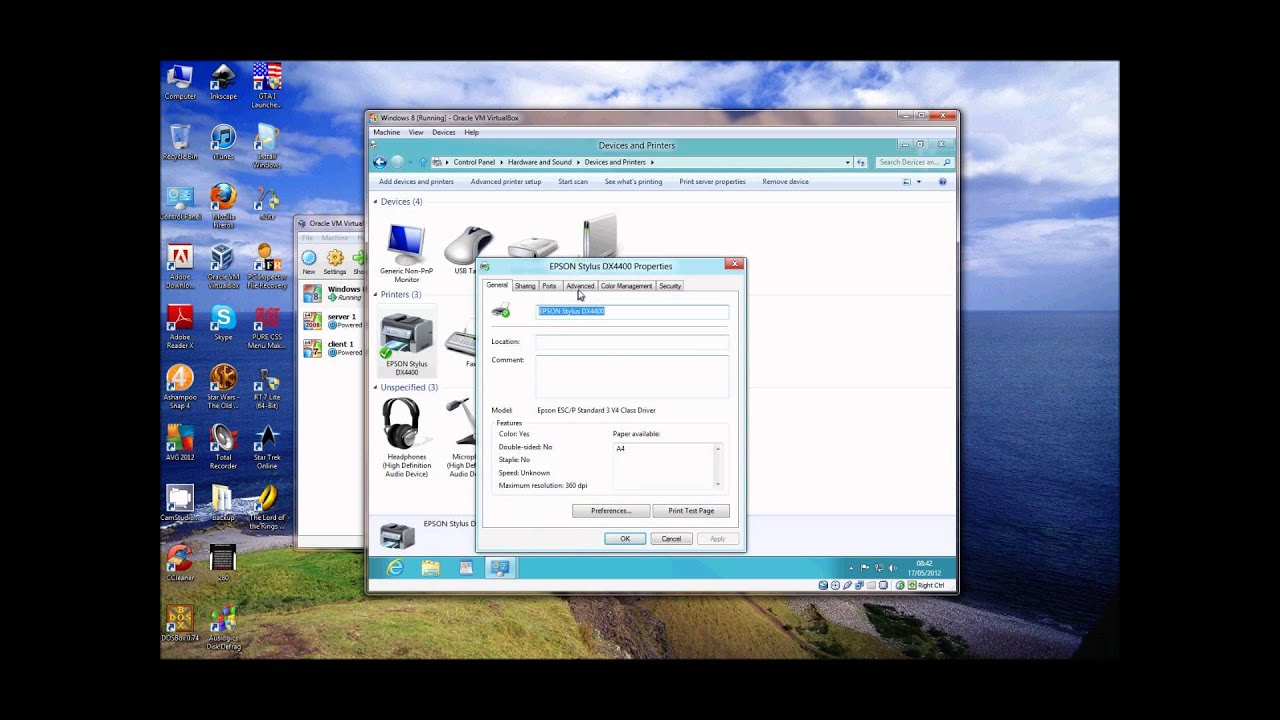Viewport: 1280px width, 720px height.
Task: Click the Preferences... button
Action: 611,511
